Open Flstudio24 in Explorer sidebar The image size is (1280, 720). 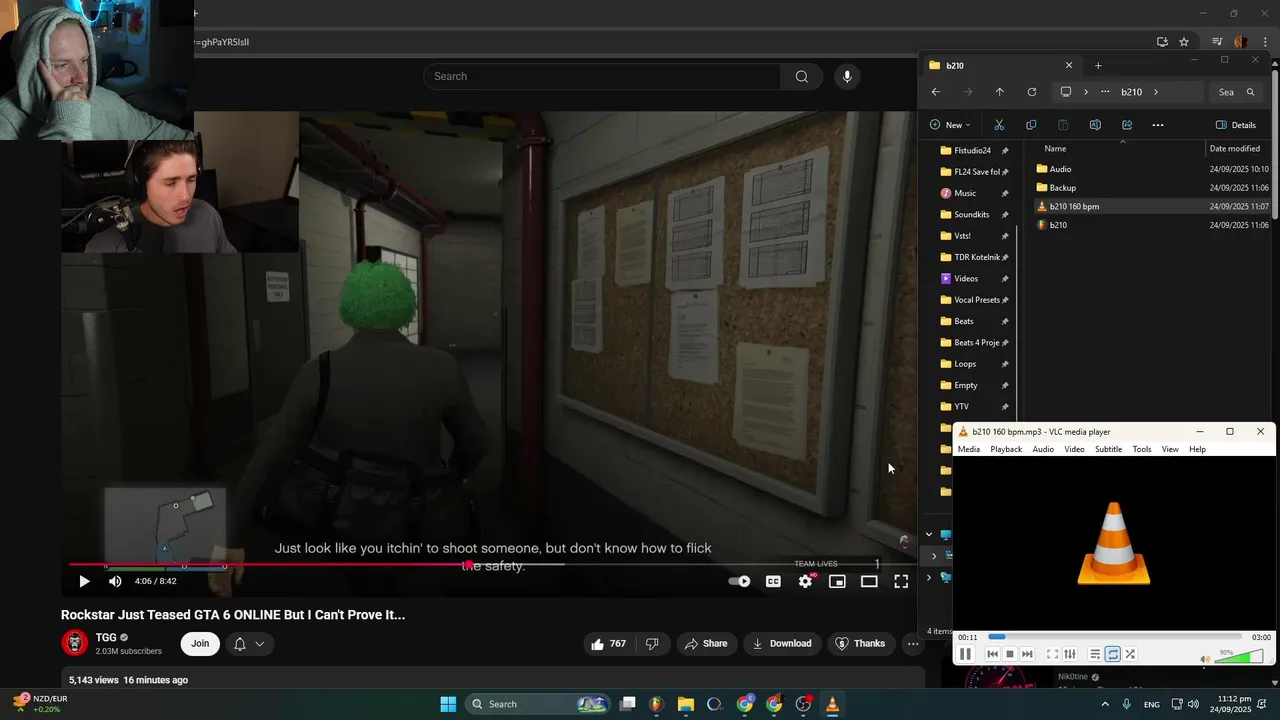tap(972, 151)
